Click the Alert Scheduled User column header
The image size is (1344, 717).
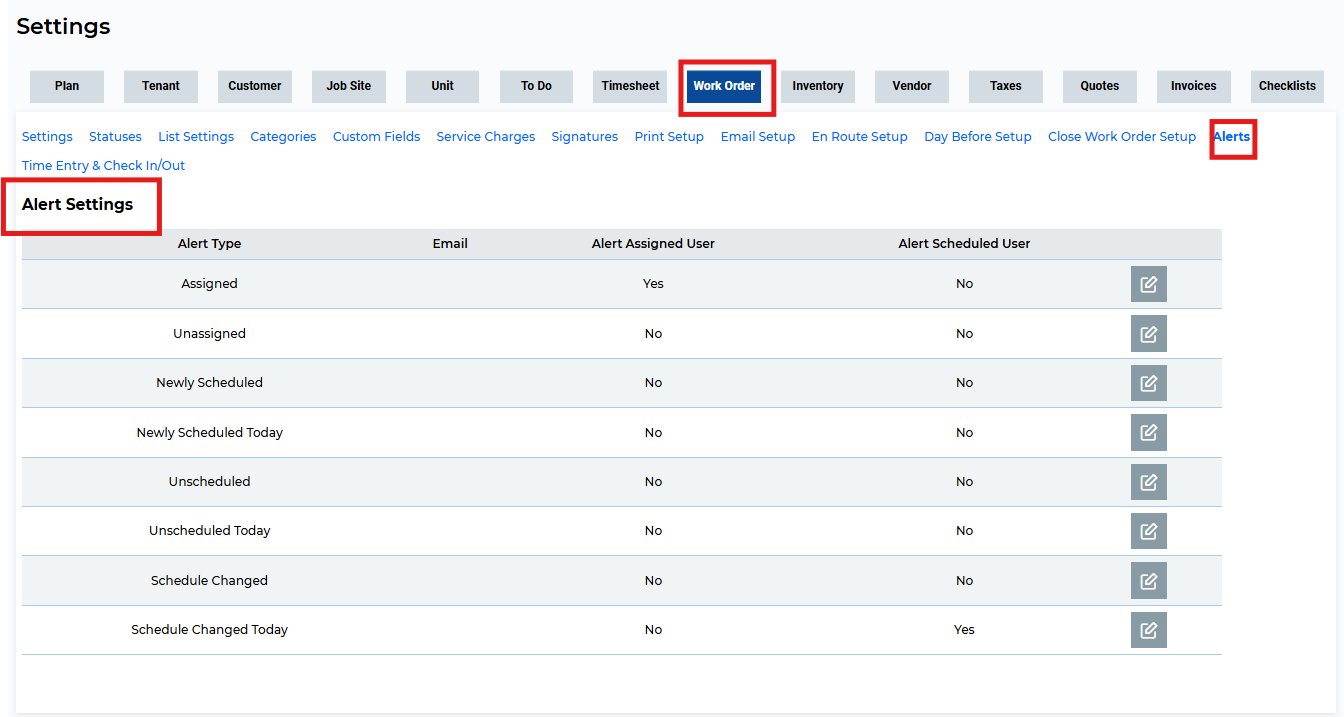(x=964, y=244)
